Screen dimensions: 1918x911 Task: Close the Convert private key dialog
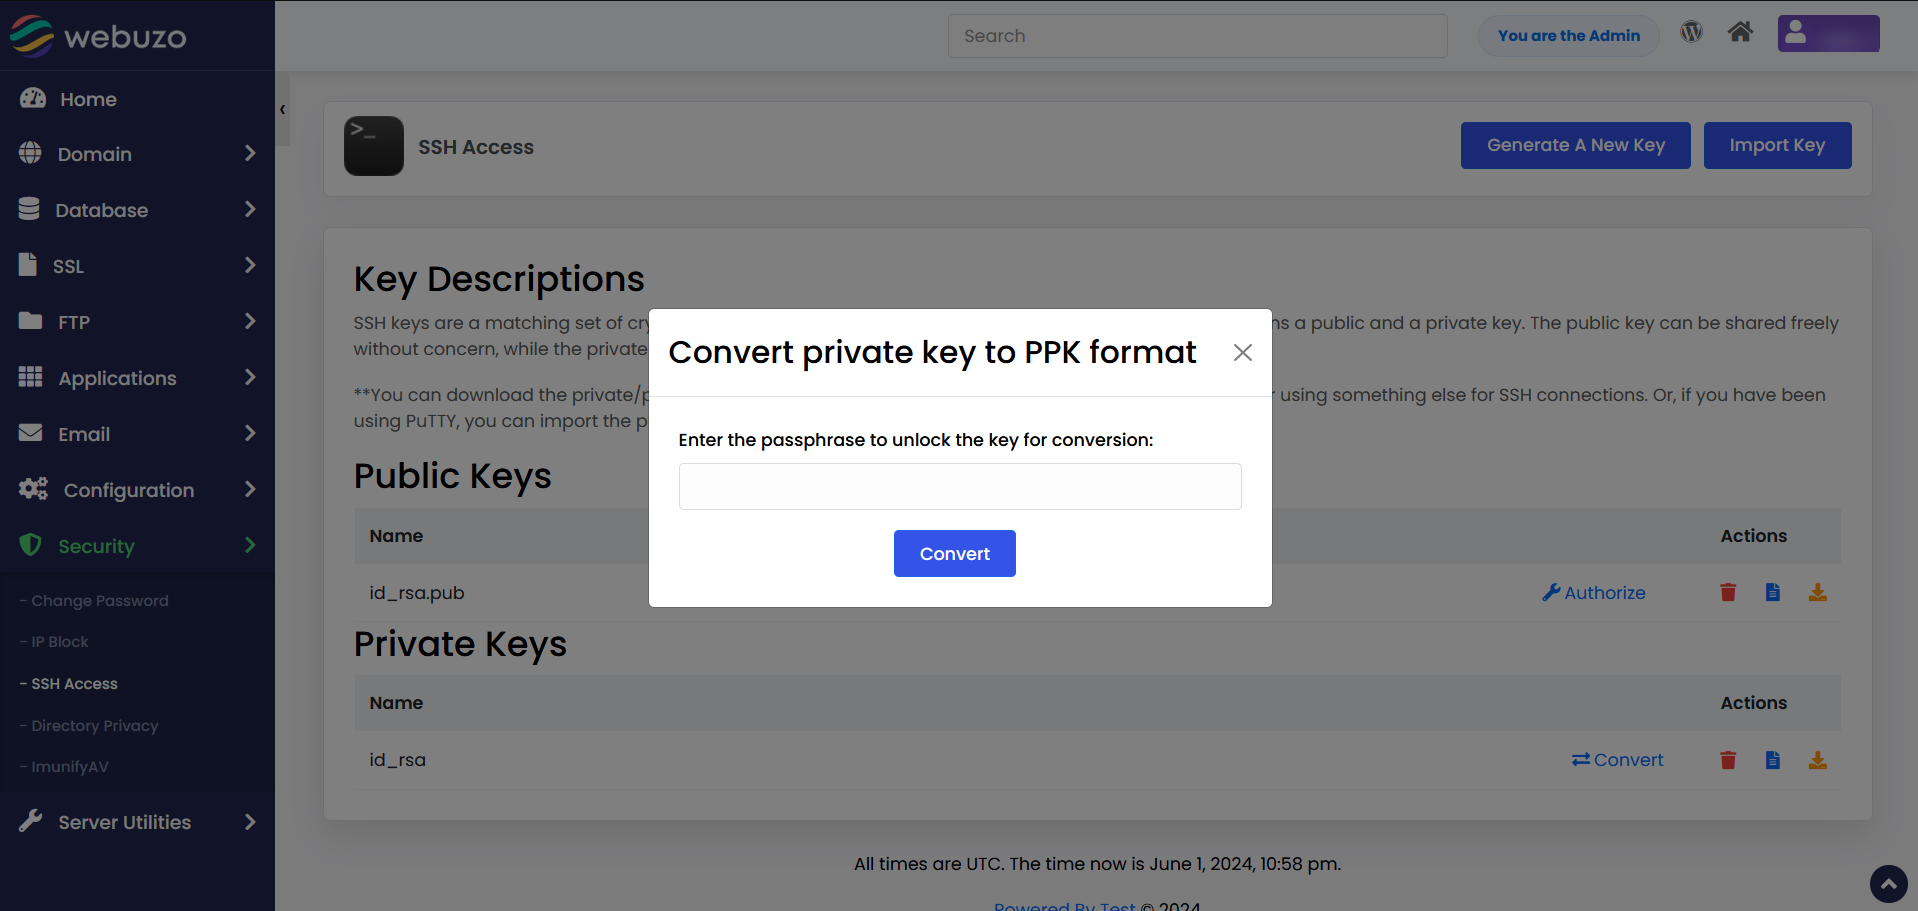[1242, 353]
